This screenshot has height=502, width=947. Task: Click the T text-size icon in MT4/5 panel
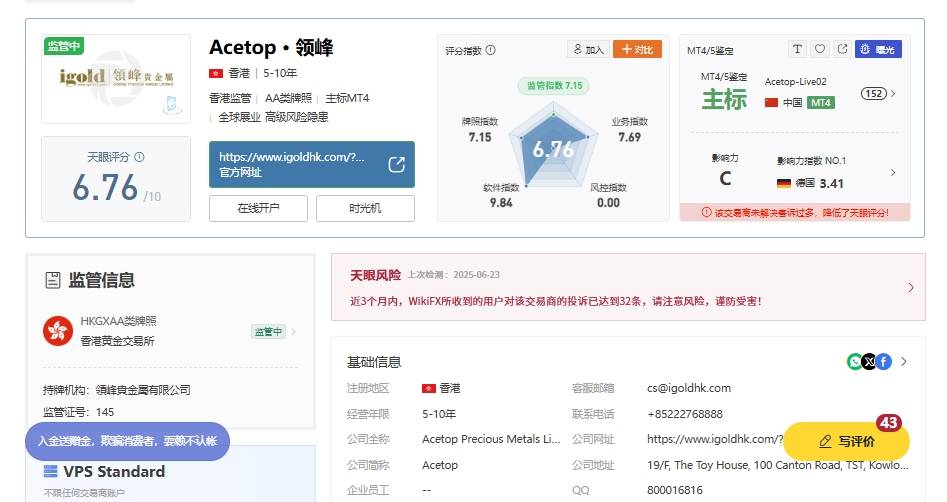click(797, 49)
